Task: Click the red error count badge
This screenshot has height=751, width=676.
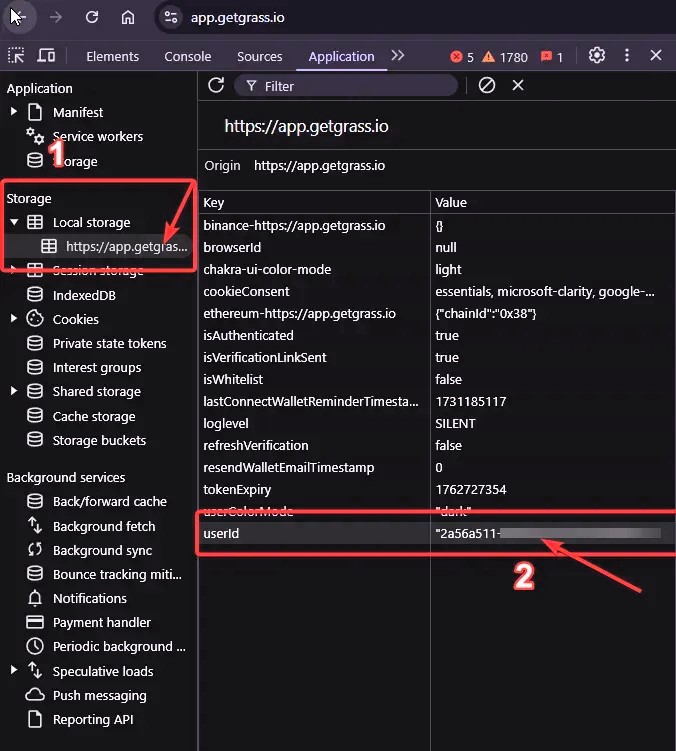Action: click(462, 57)
